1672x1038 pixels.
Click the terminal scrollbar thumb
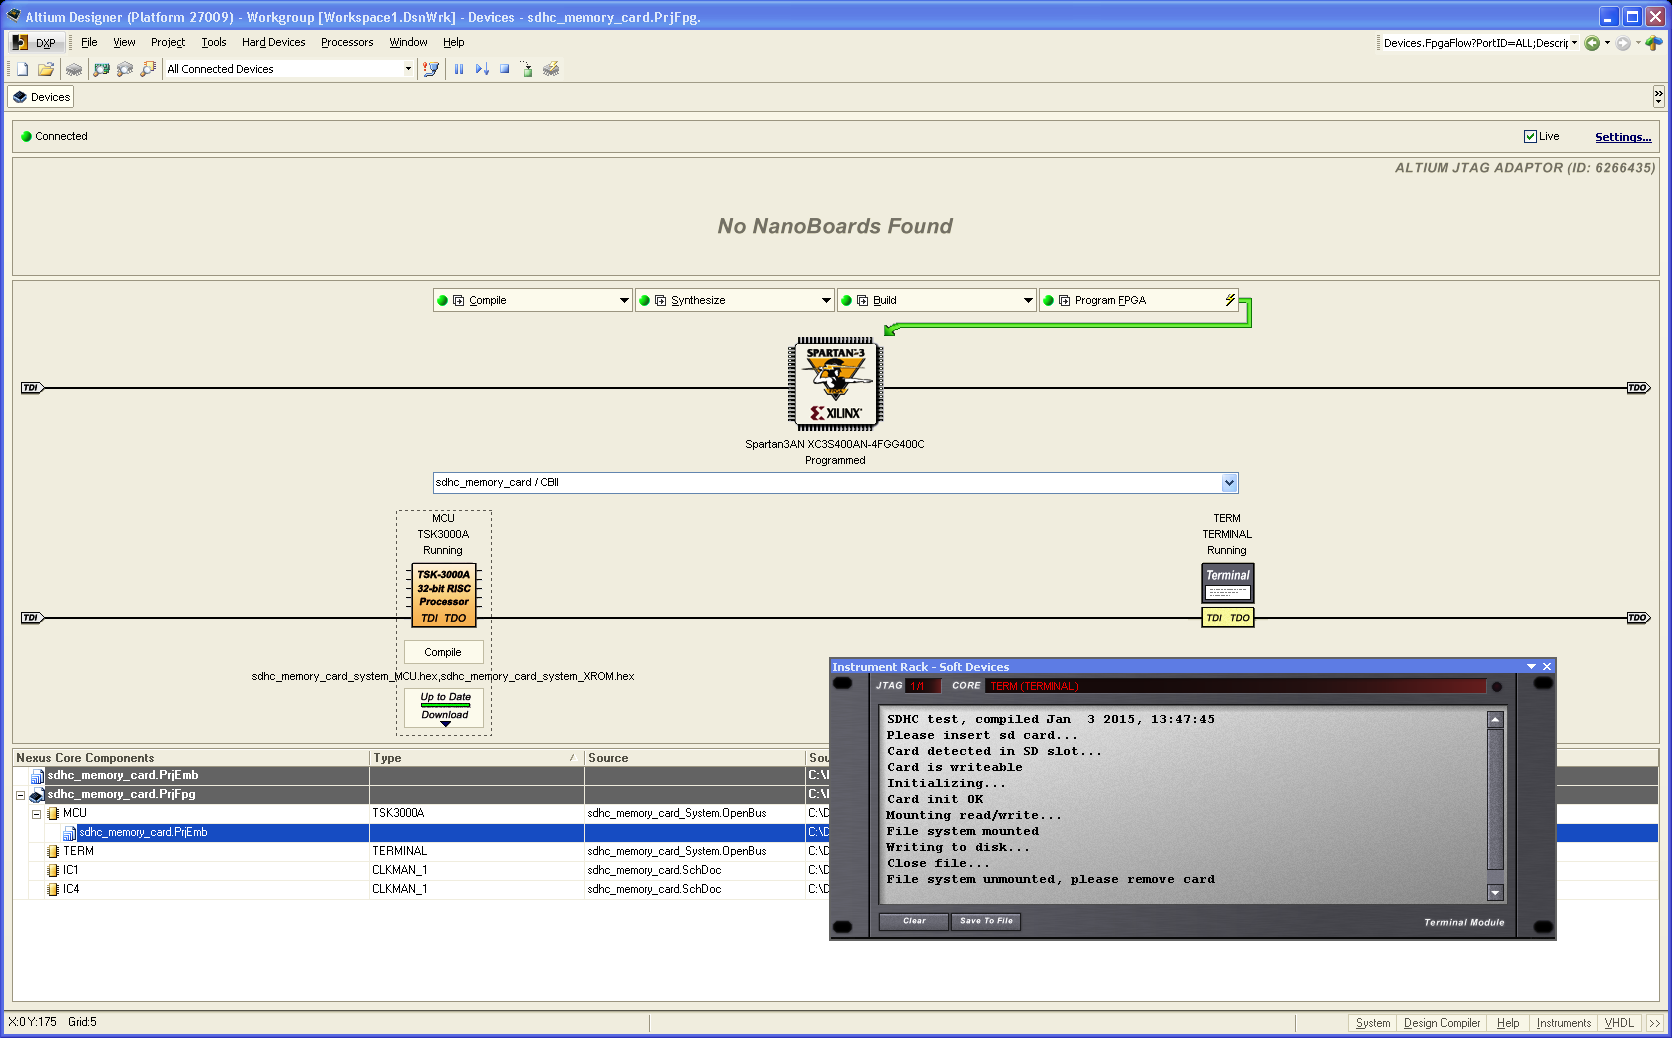[1495, 799]
